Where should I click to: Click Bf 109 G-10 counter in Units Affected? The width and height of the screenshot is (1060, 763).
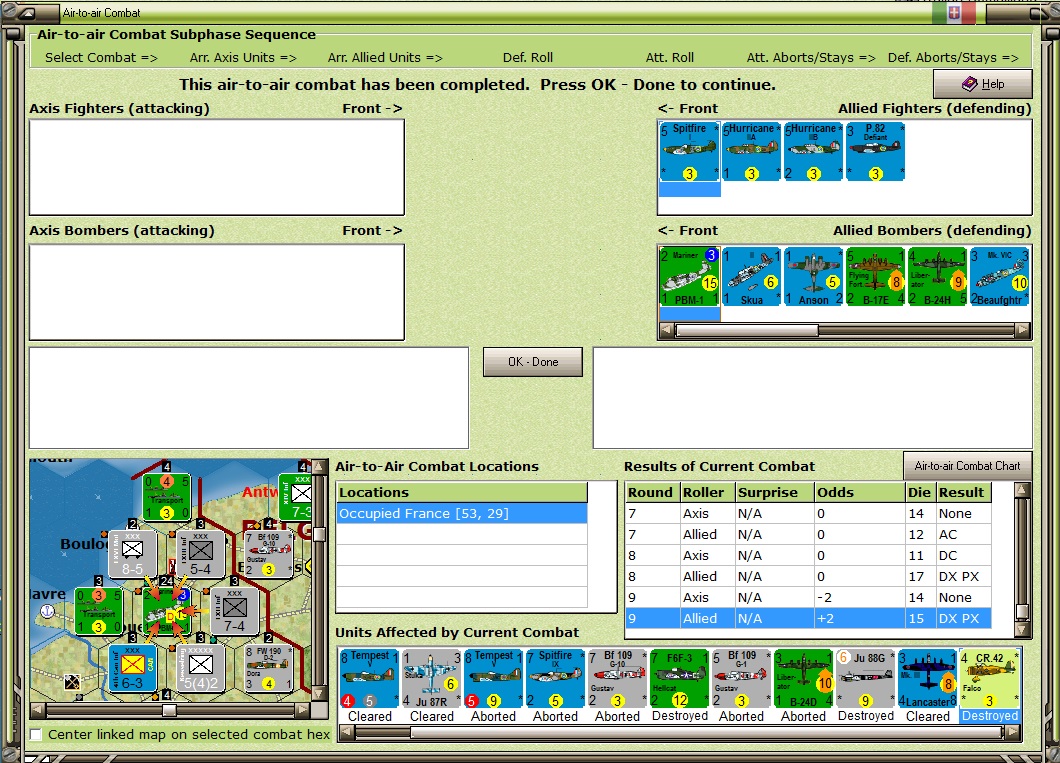click(x=617, y=679)
